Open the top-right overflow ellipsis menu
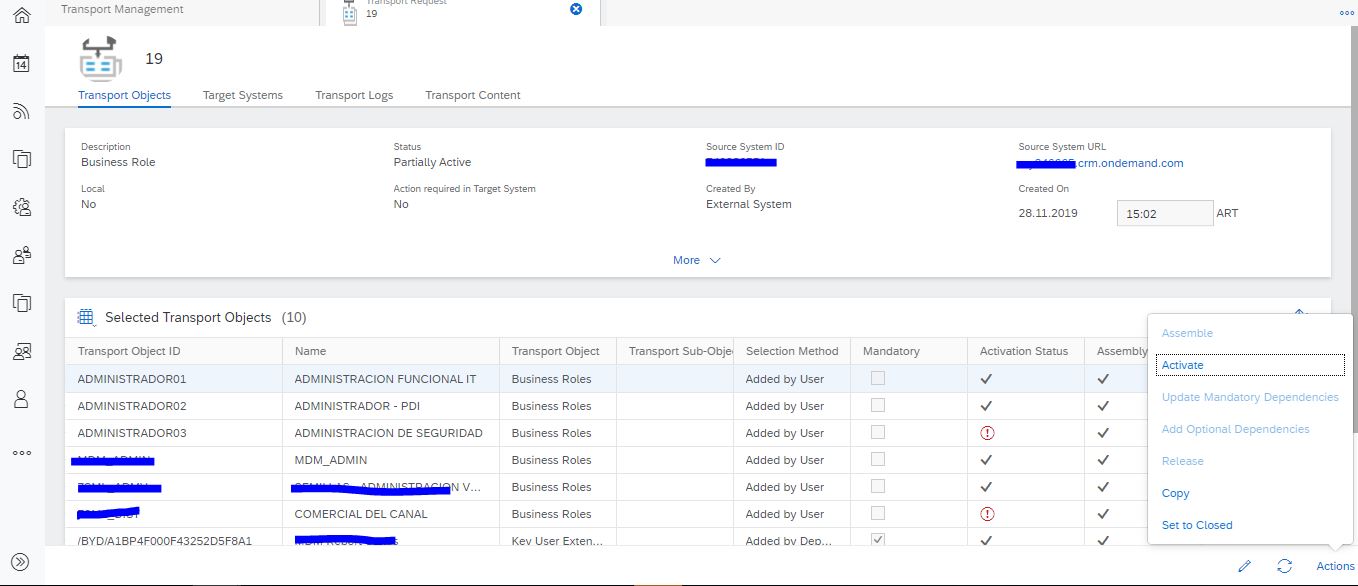Screen dimensions: 1358x586 tap(1346, 13)
